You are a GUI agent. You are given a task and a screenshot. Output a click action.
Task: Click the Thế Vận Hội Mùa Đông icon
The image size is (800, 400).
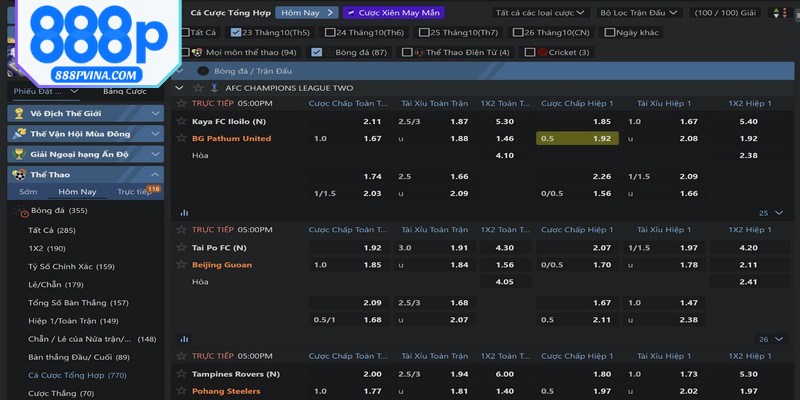(21, 134)
